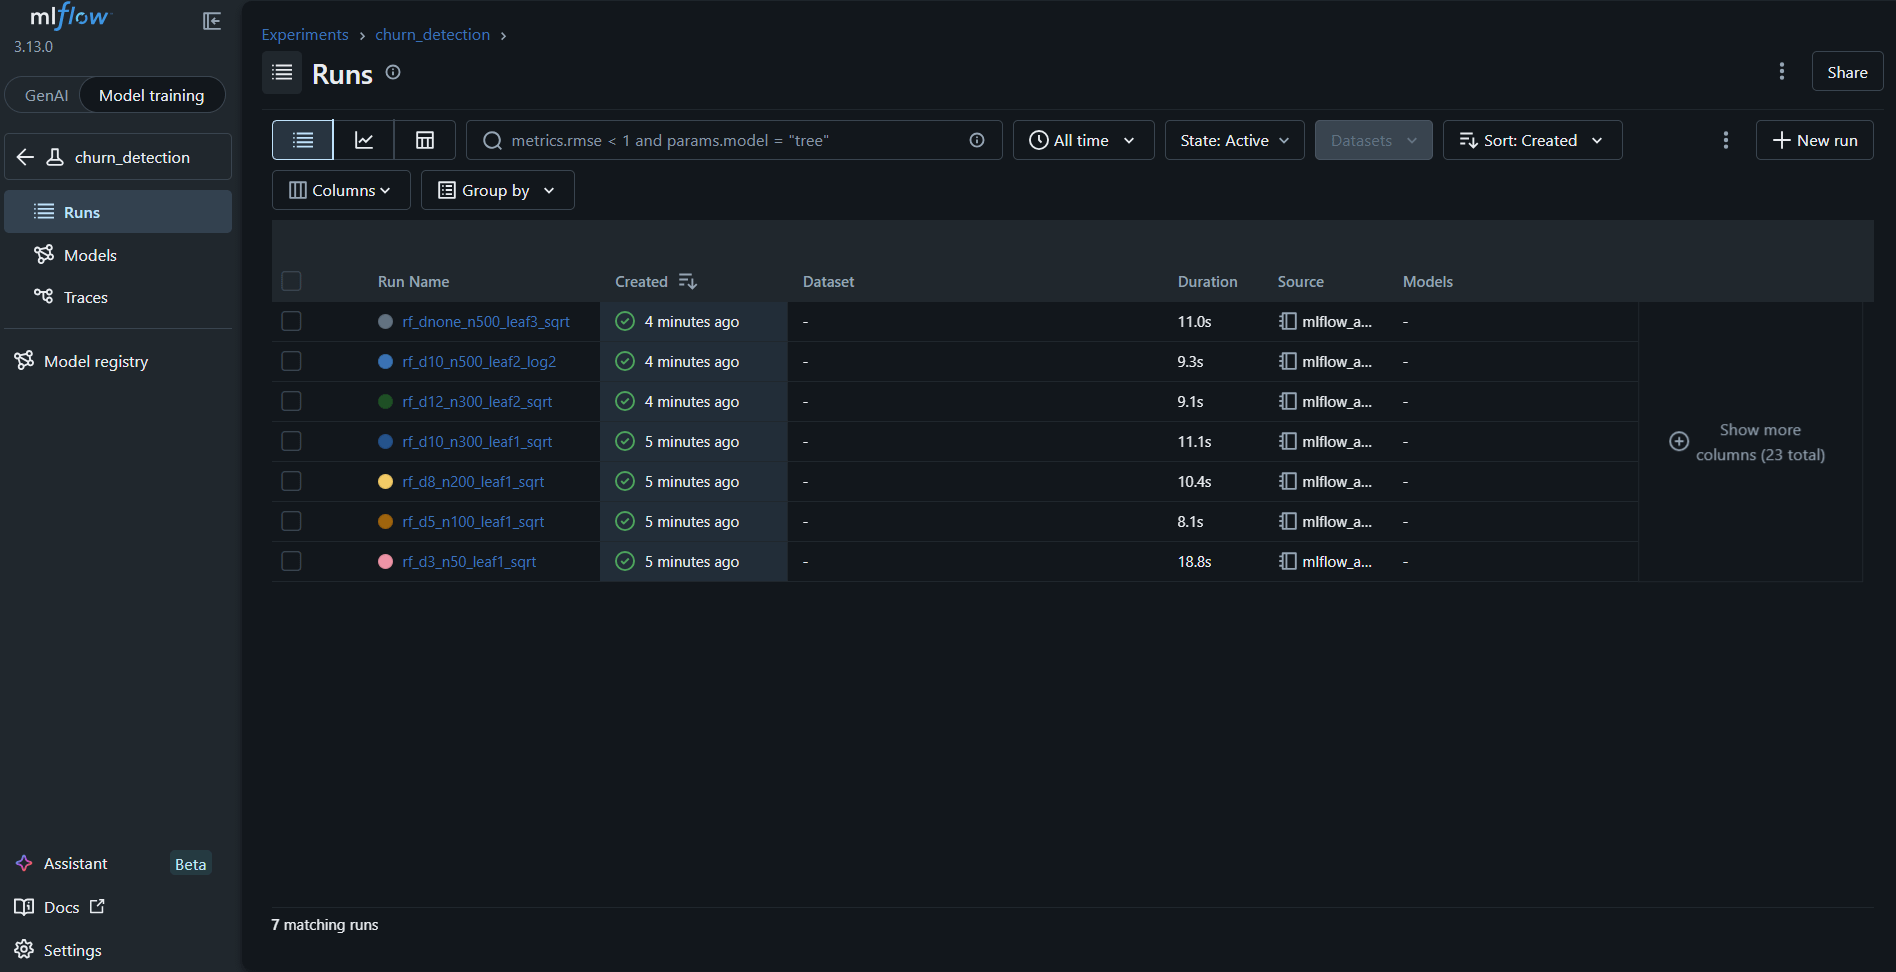This screenshot has height=972, width=1896.
Task: Select the Model training tab
Action: point(152,95)
